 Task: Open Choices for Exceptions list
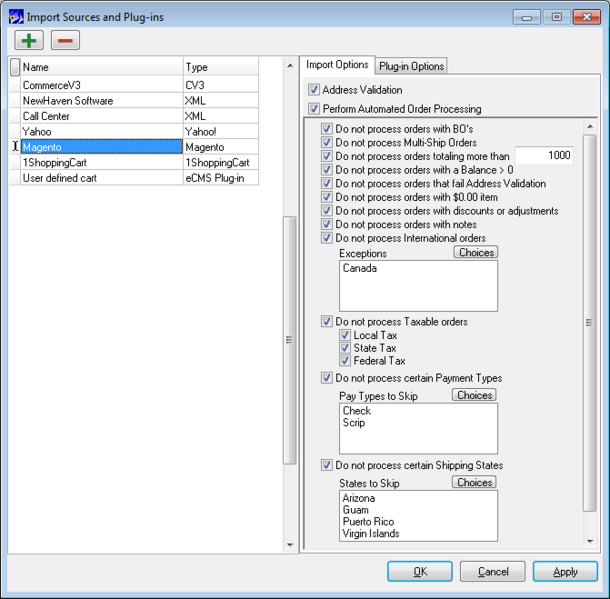476,252
